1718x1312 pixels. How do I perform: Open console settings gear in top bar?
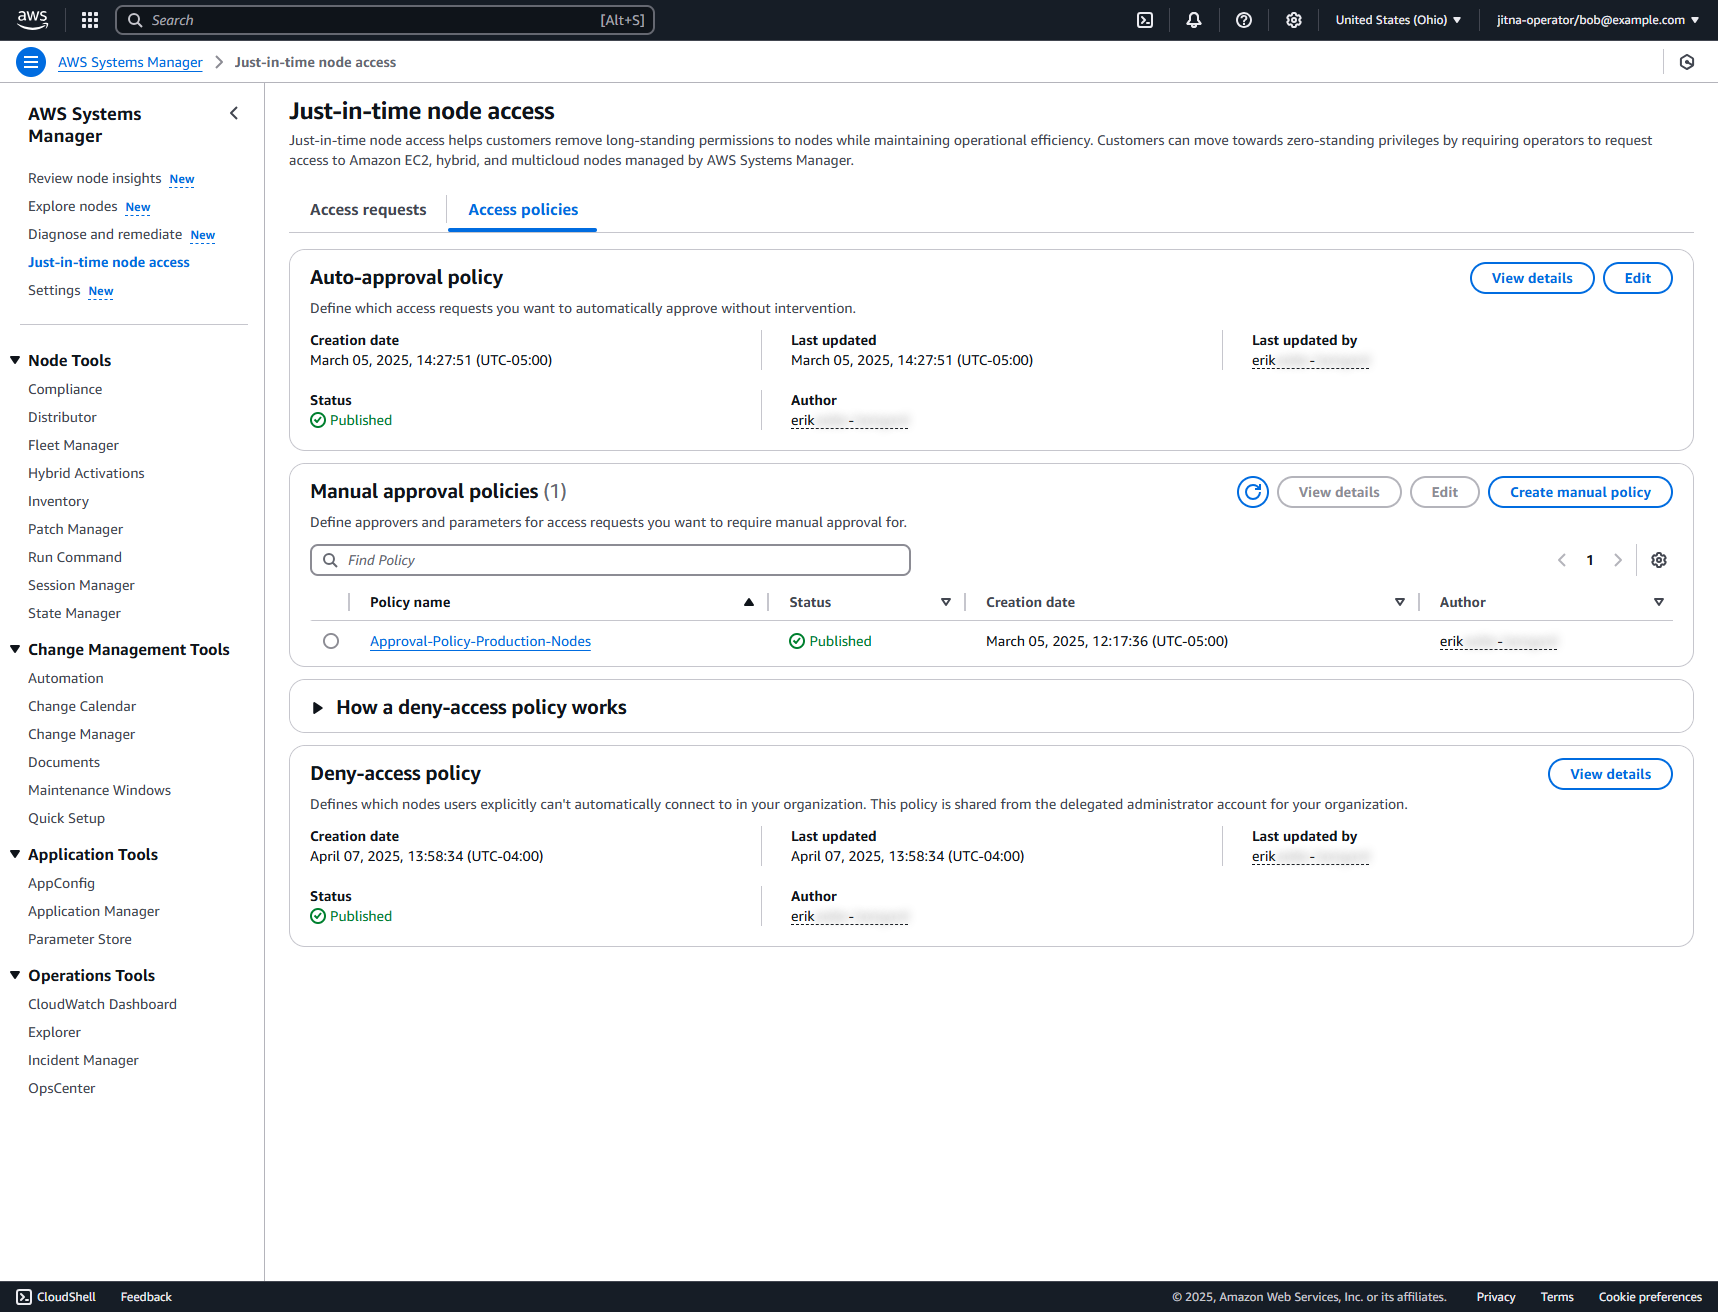pyautogui.click(x=1294, y=20)
